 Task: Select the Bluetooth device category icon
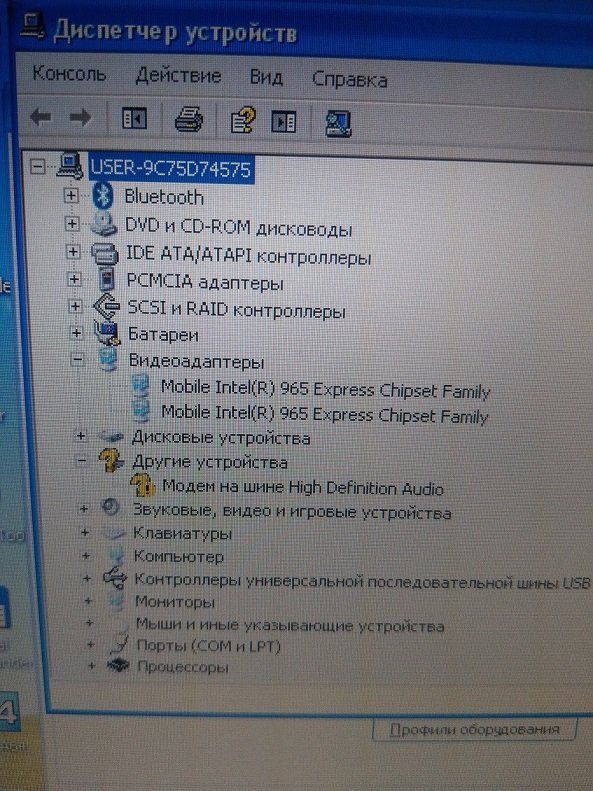[x=103, y=195]
